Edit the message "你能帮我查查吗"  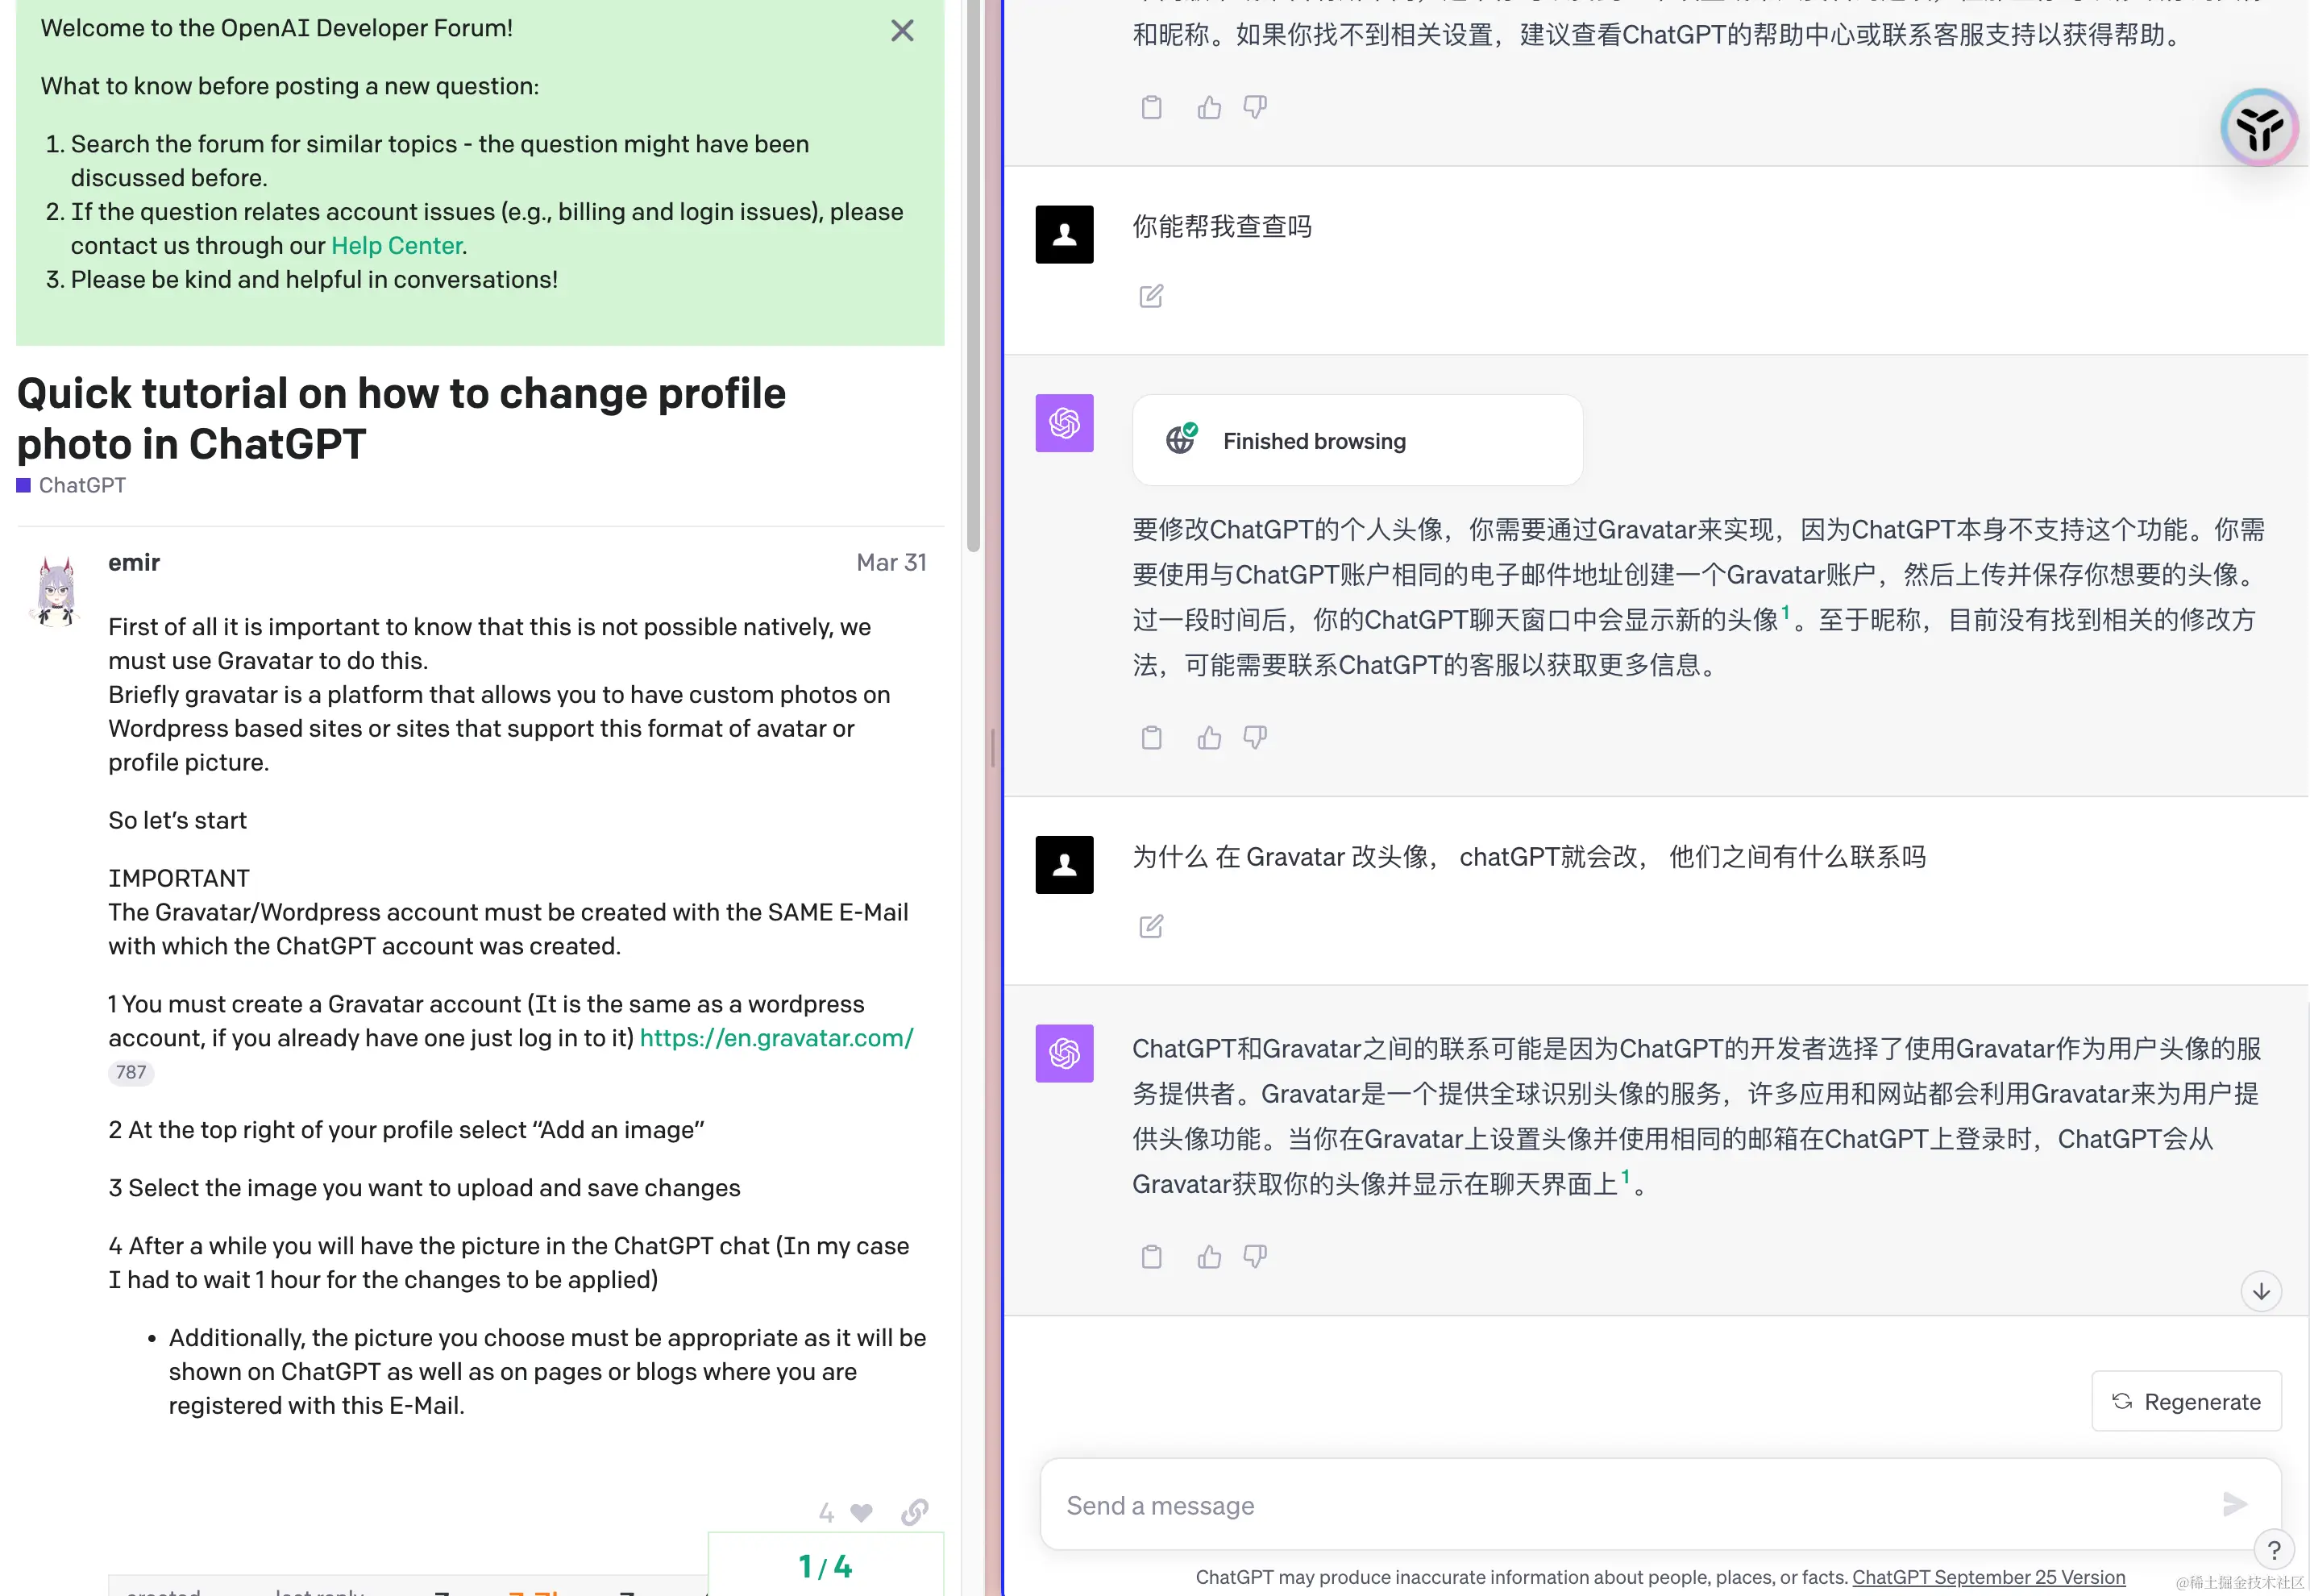coord(1151,296)
